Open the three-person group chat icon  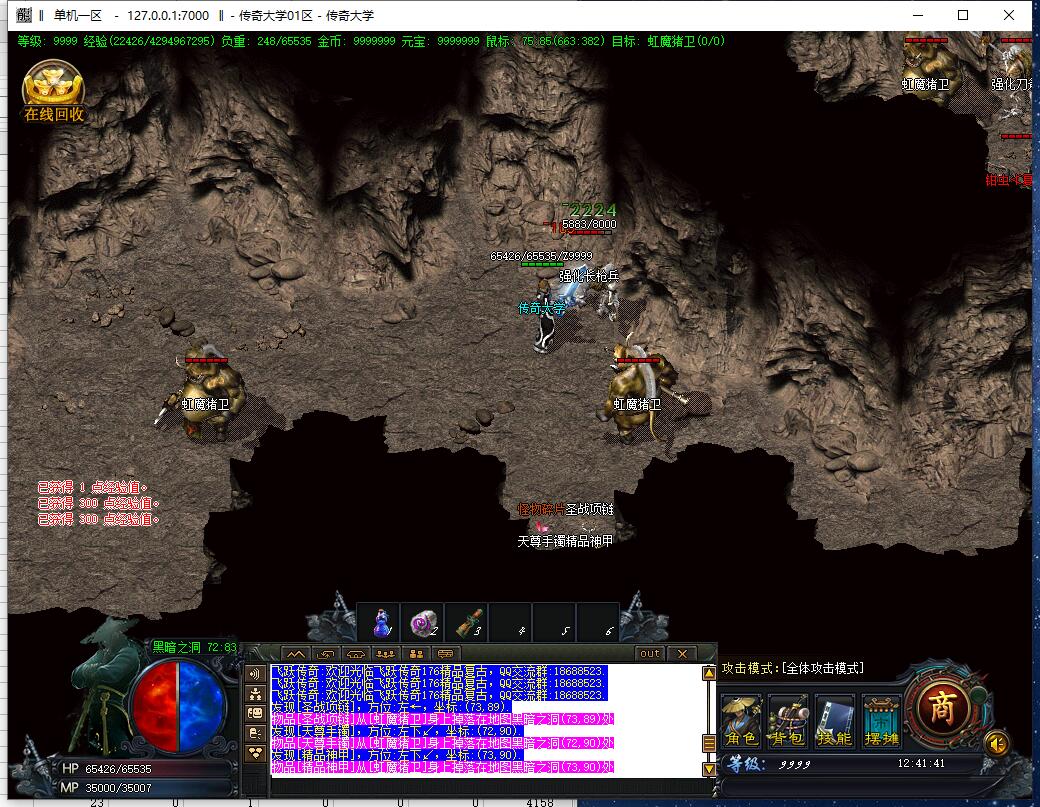point(386,654)
